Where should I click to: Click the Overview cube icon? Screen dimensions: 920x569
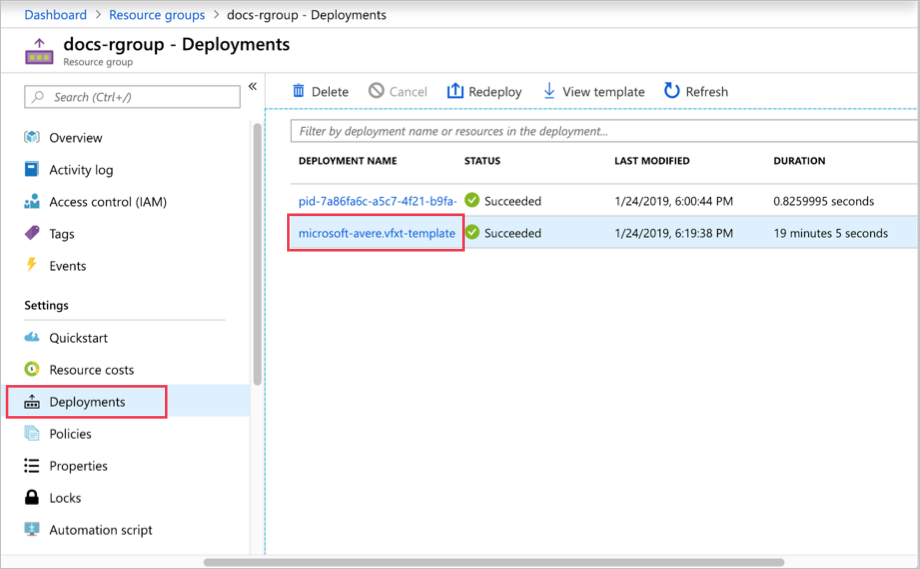tap(32, 137)
